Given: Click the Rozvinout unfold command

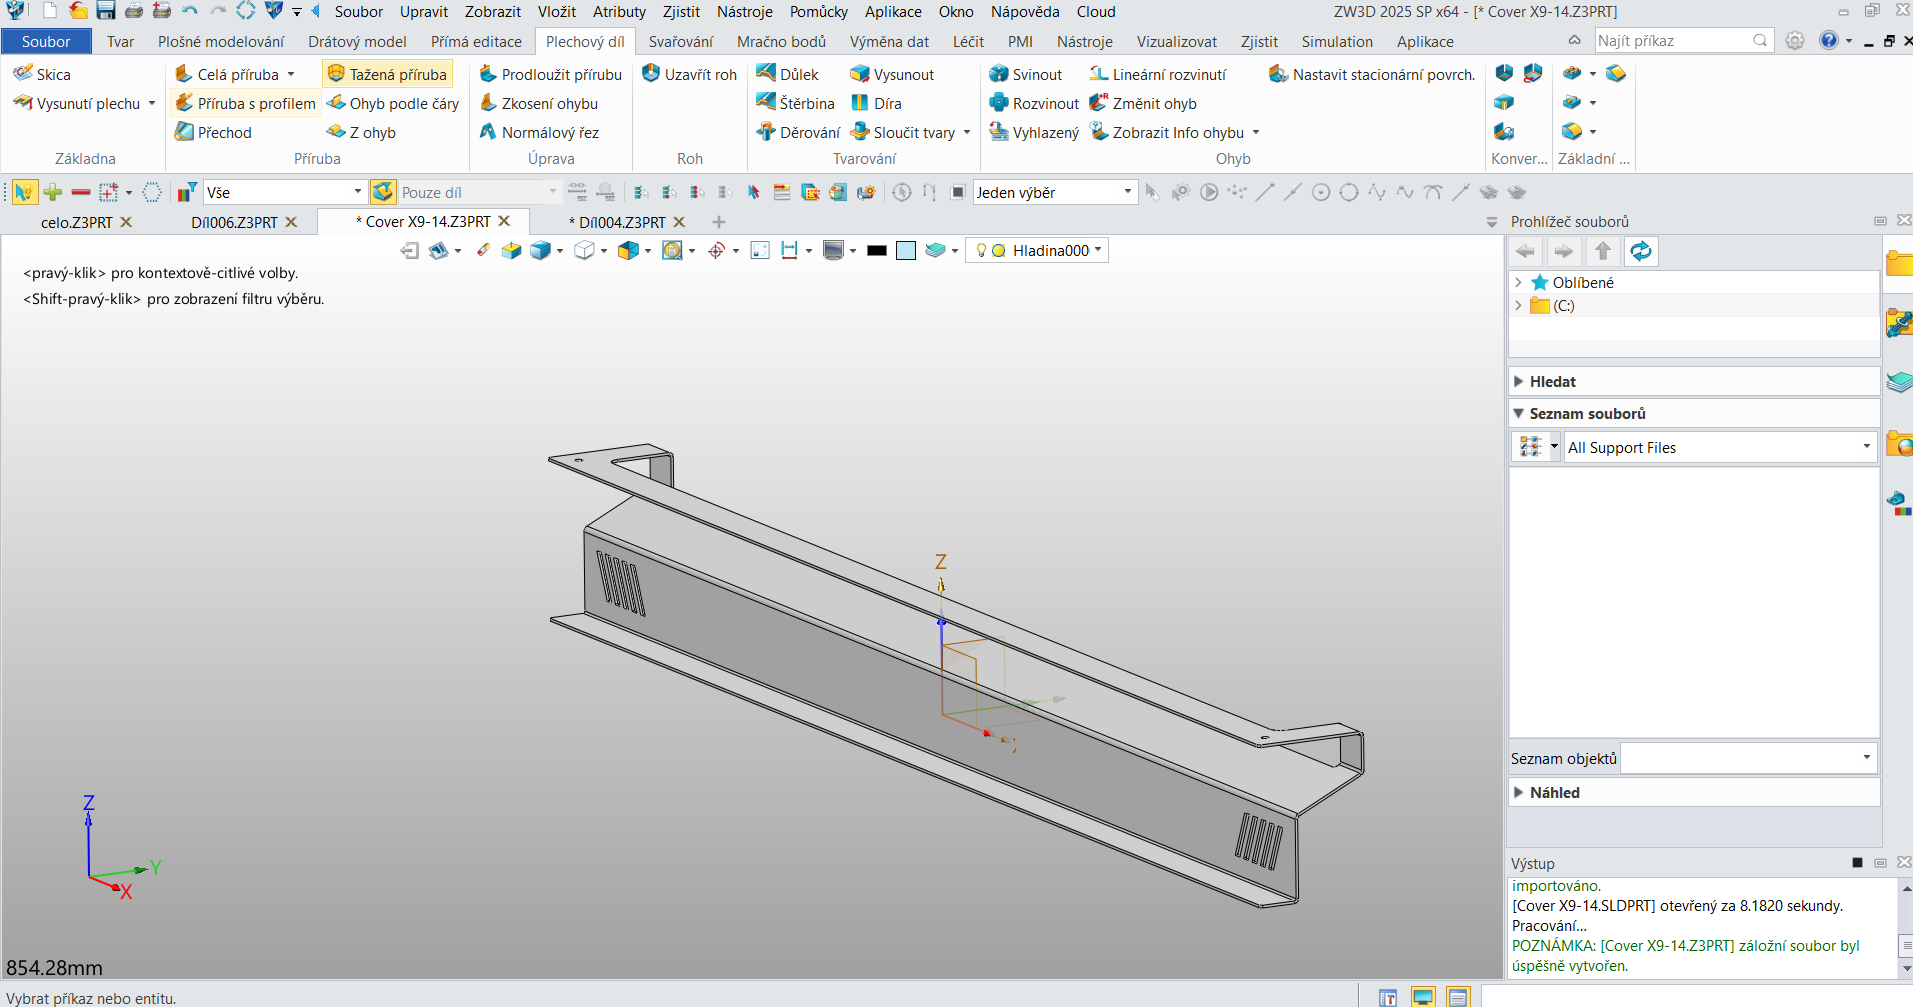Looking at the screenshot, I should 1034,103.
